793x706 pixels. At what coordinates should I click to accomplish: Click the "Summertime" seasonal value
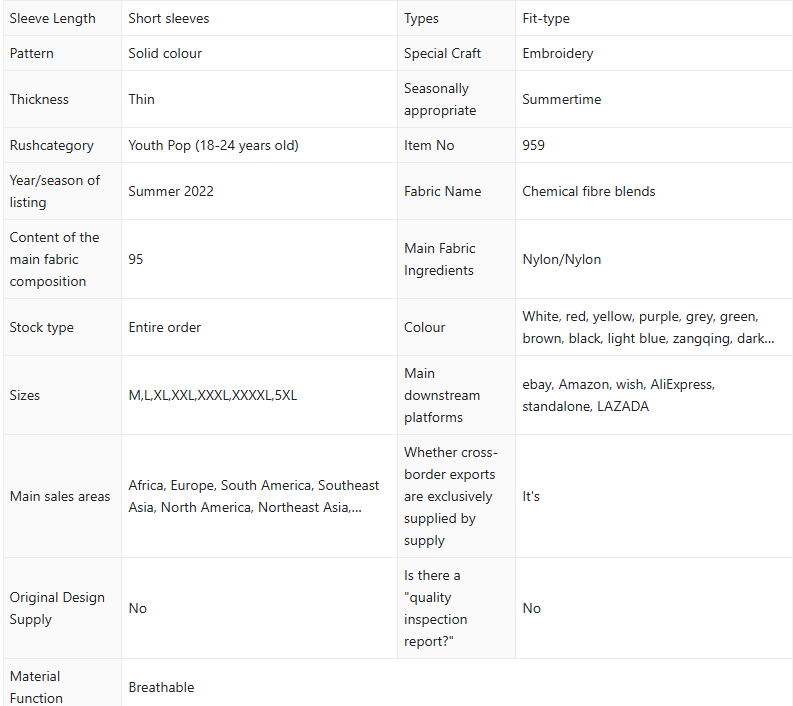(x=561, y=99)
